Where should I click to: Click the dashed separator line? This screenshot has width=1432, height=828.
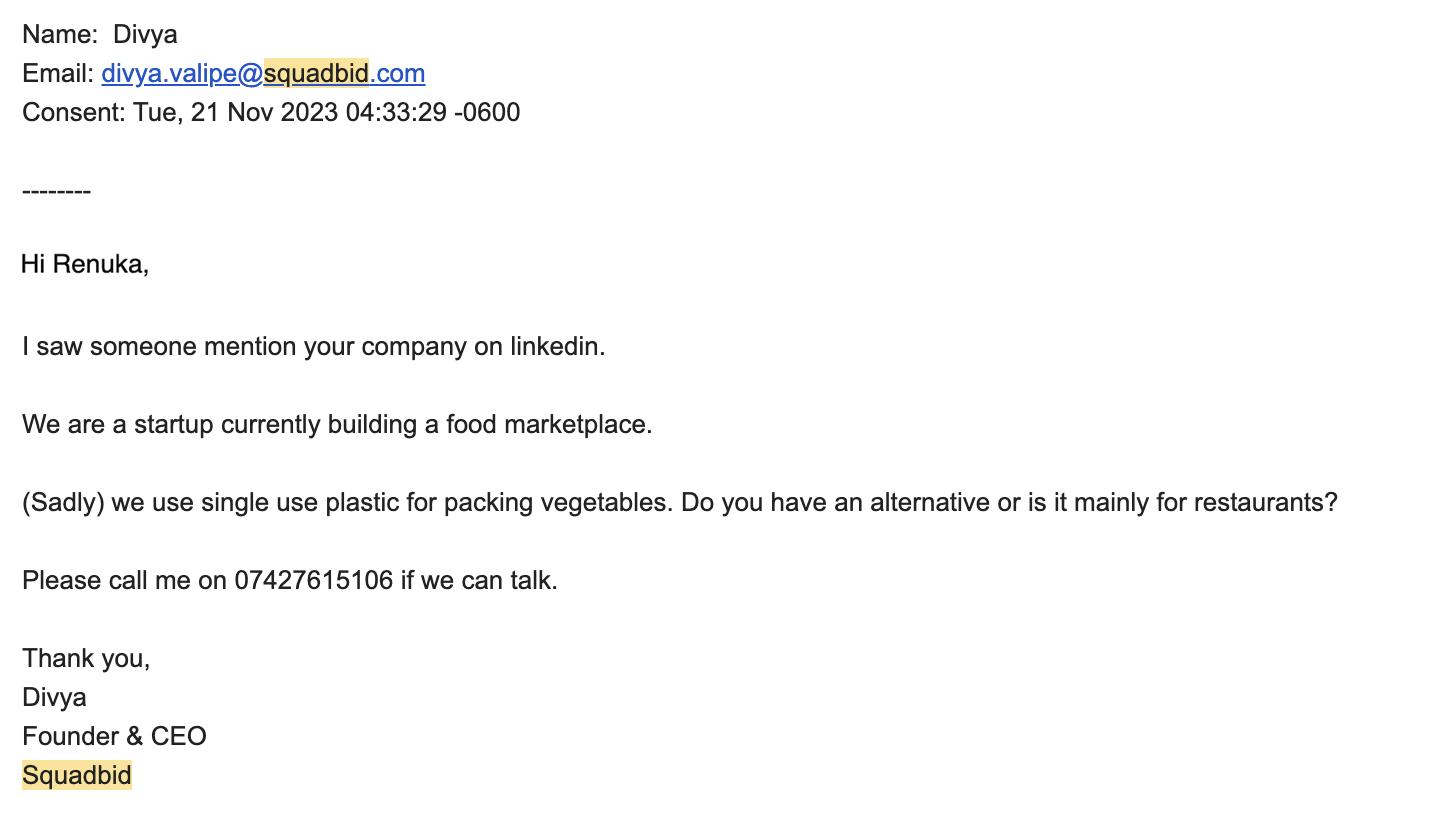pos(56,190)
